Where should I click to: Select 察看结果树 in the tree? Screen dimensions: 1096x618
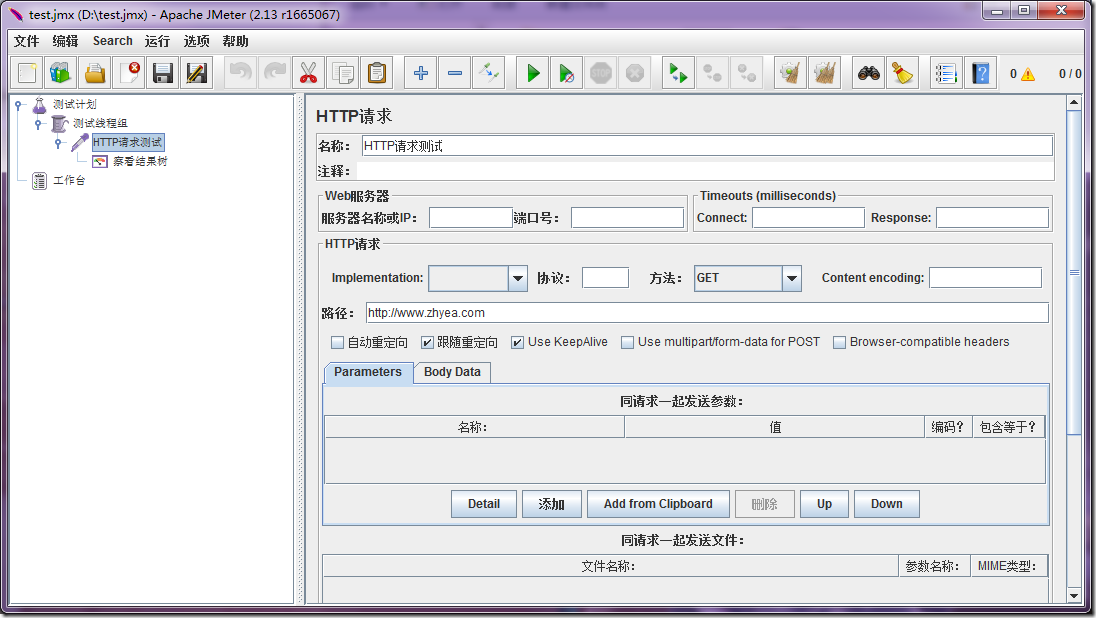pyautogui.click(x=140, y=161)
